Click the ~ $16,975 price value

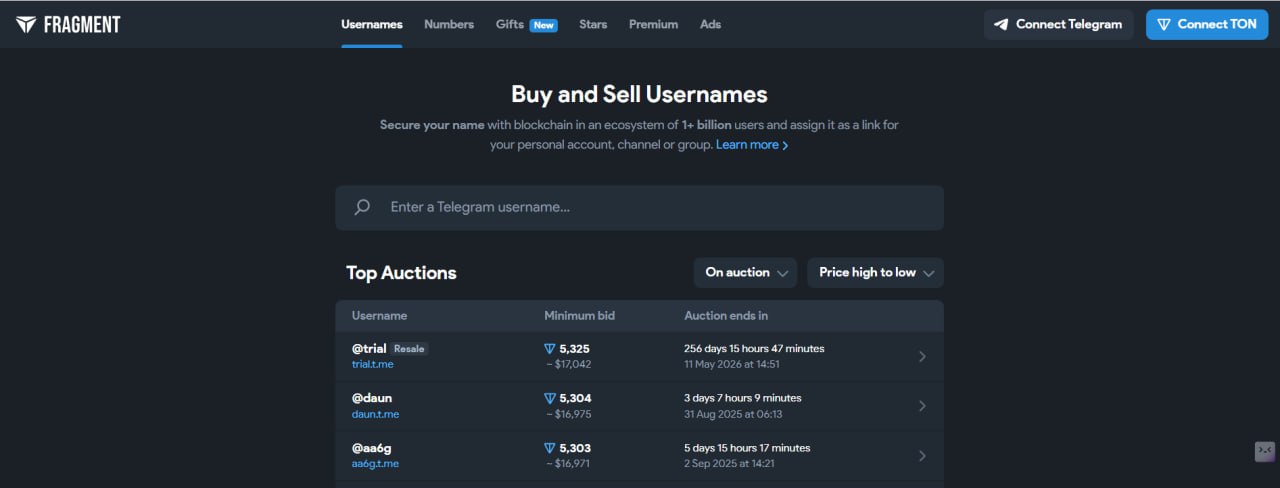(568, 414)
